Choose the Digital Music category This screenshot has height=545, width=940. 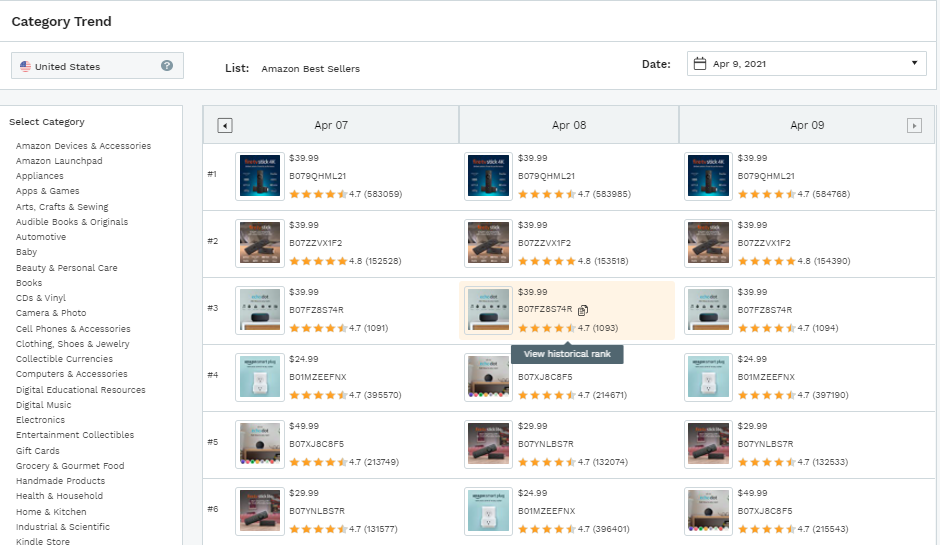[43, 405]
